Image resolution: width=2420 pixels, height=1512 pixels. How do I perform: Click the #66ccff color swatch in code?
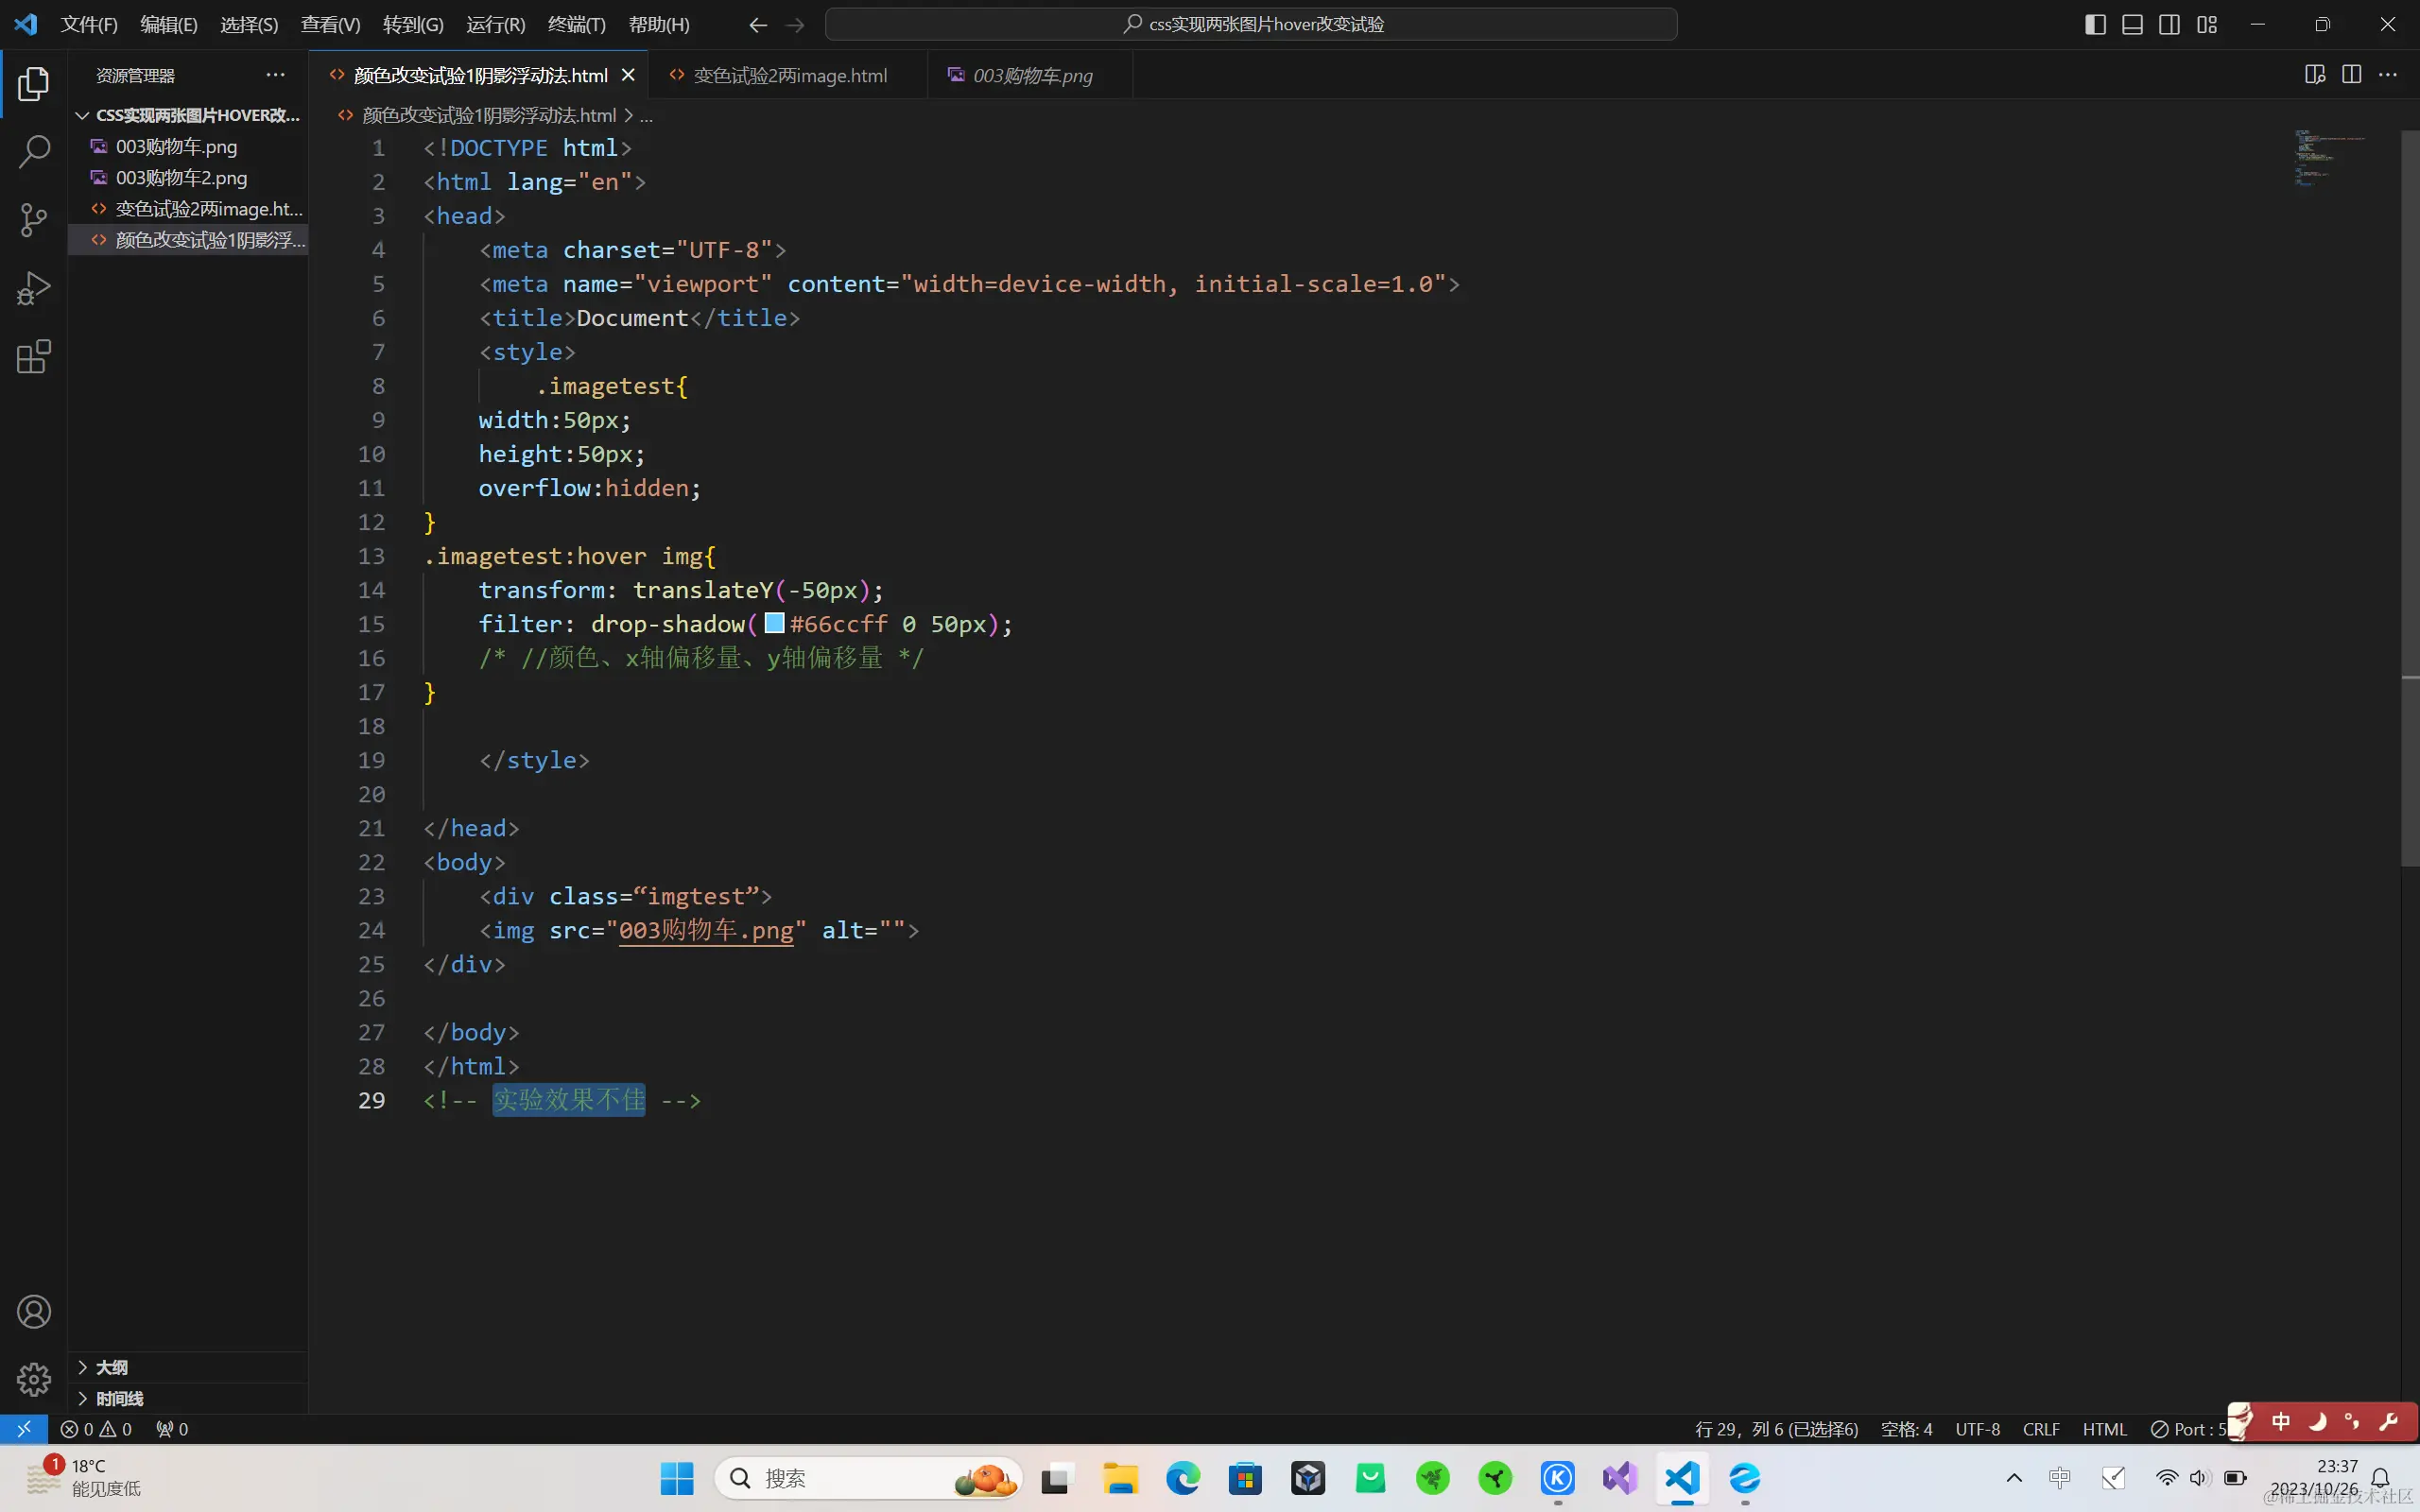[774, 624]
